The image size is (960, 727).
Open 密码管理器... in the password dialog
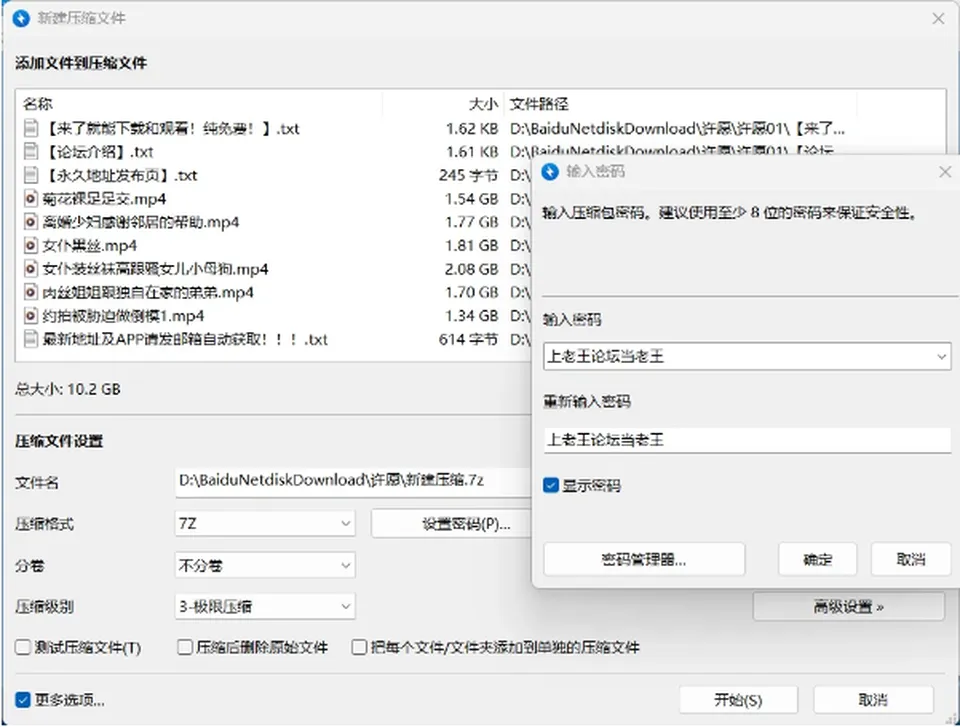coord(644,559)
